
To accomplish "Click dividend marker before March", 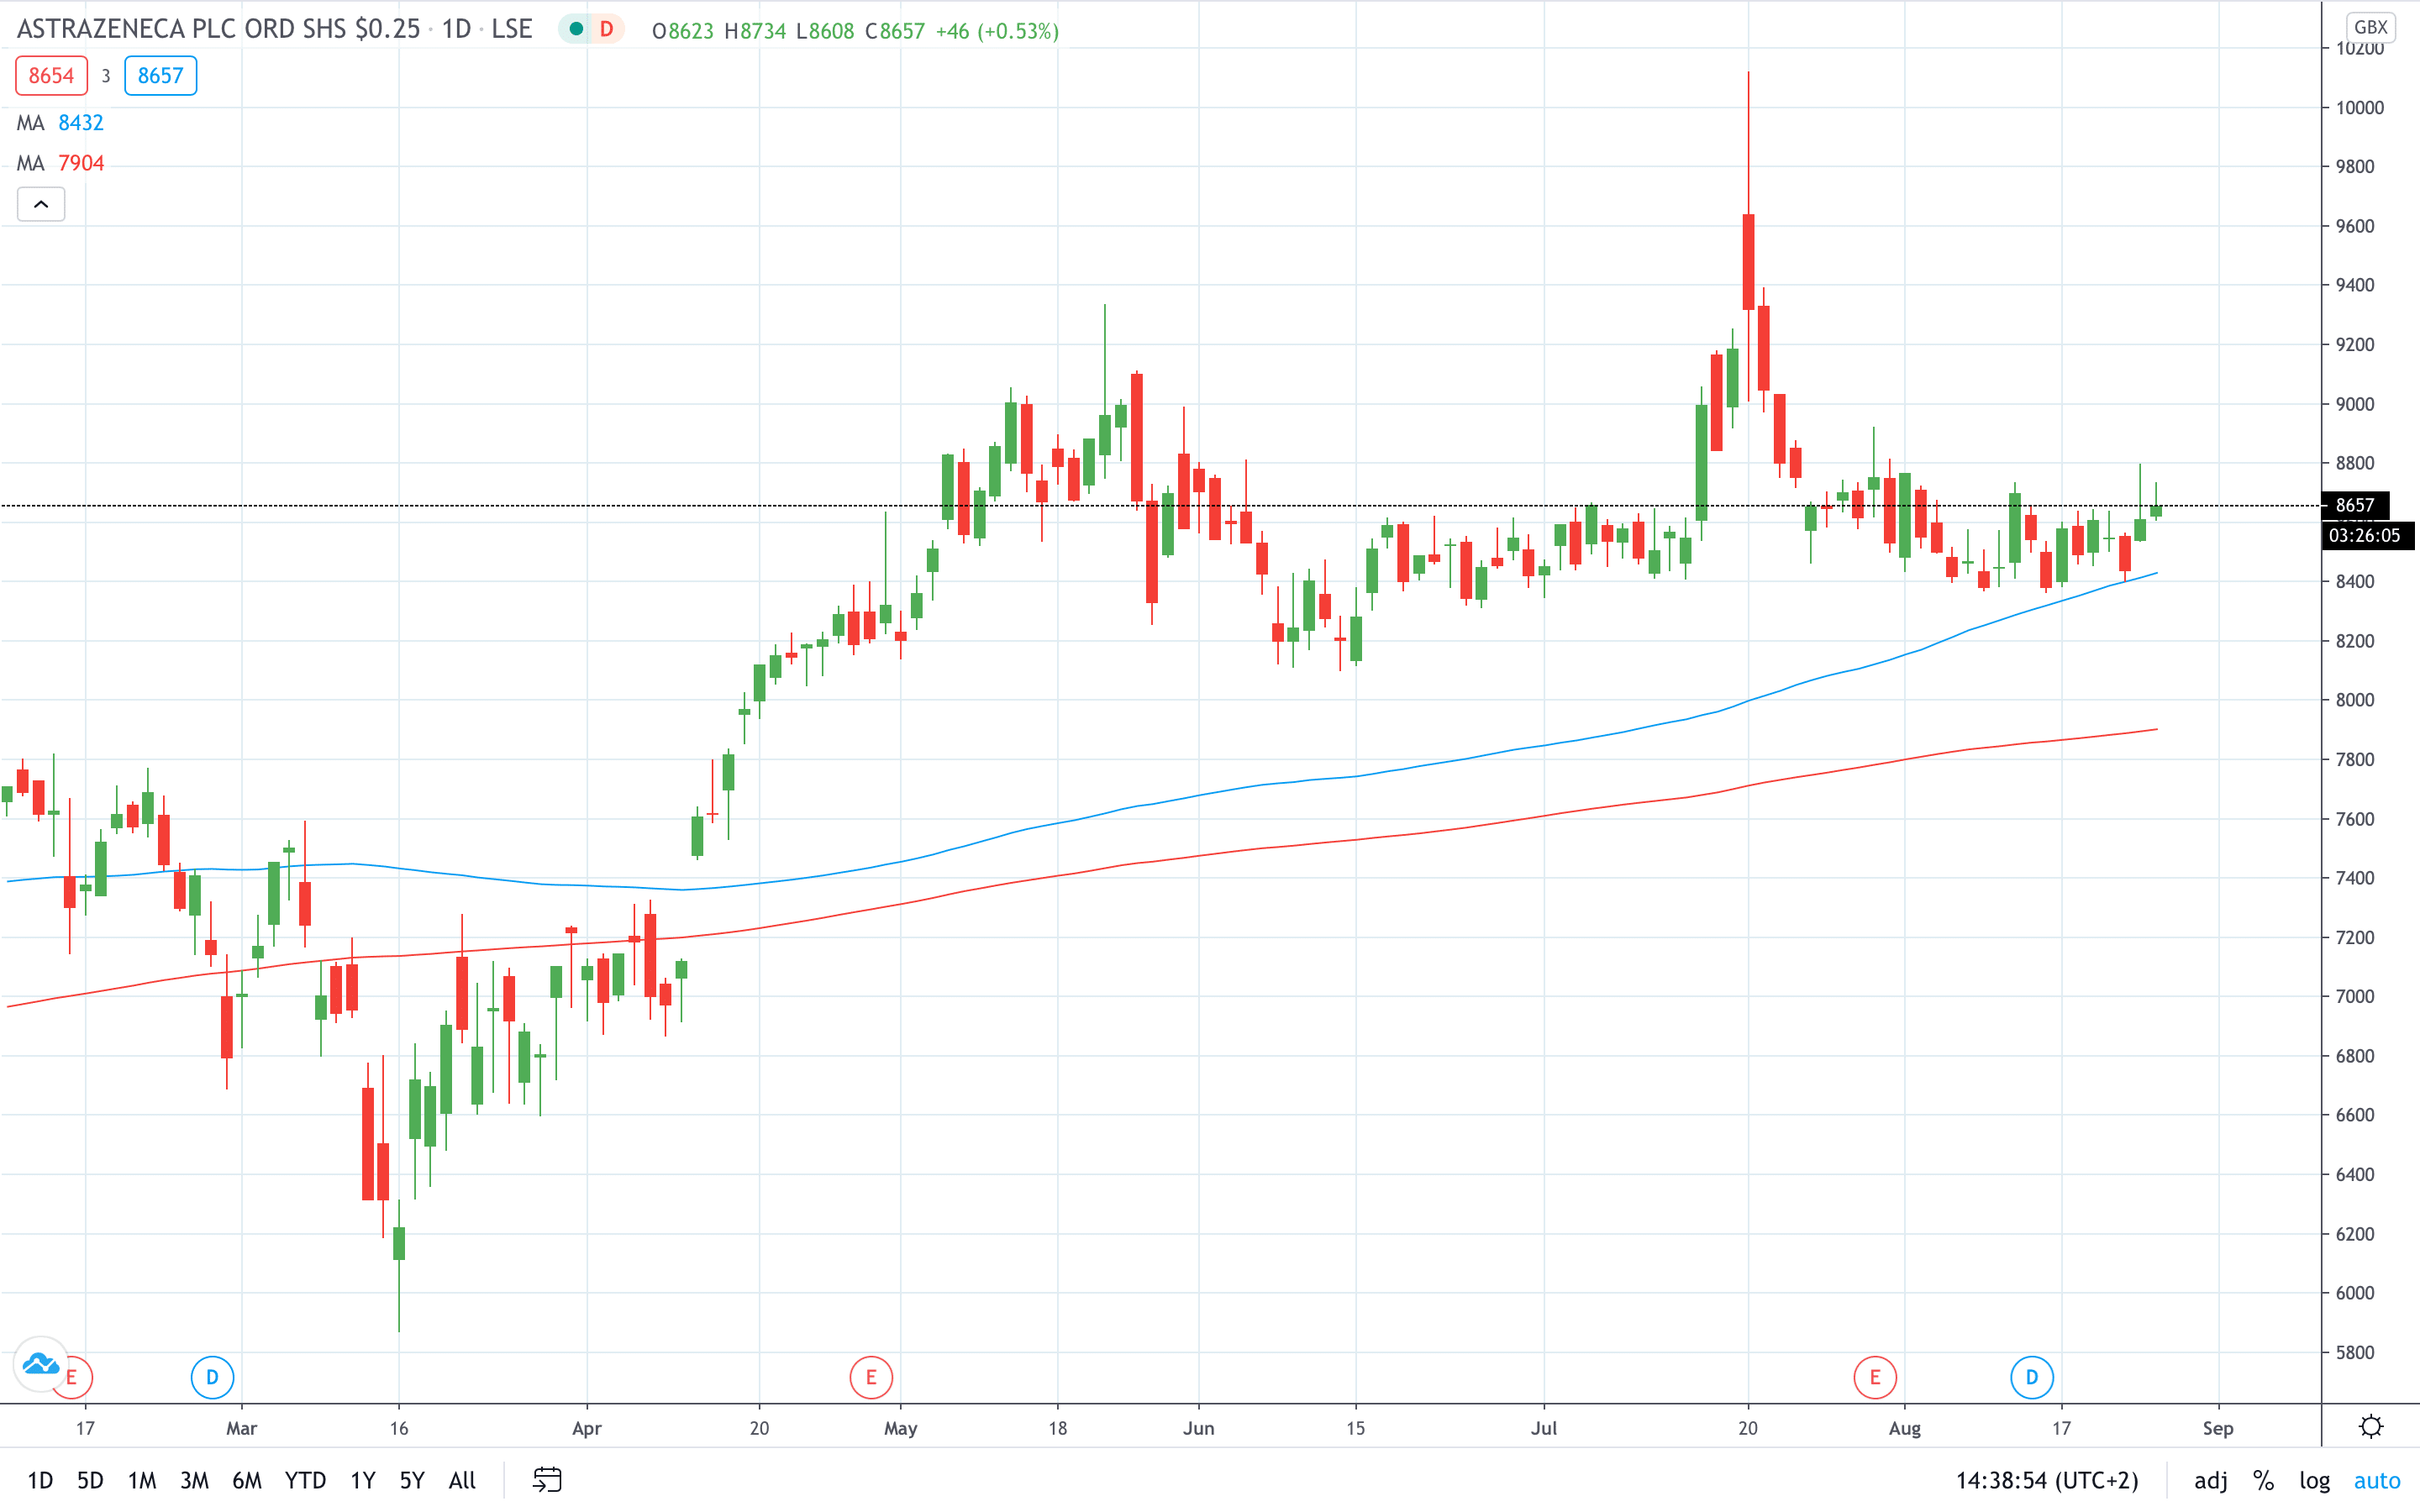I will point(212,1377).
